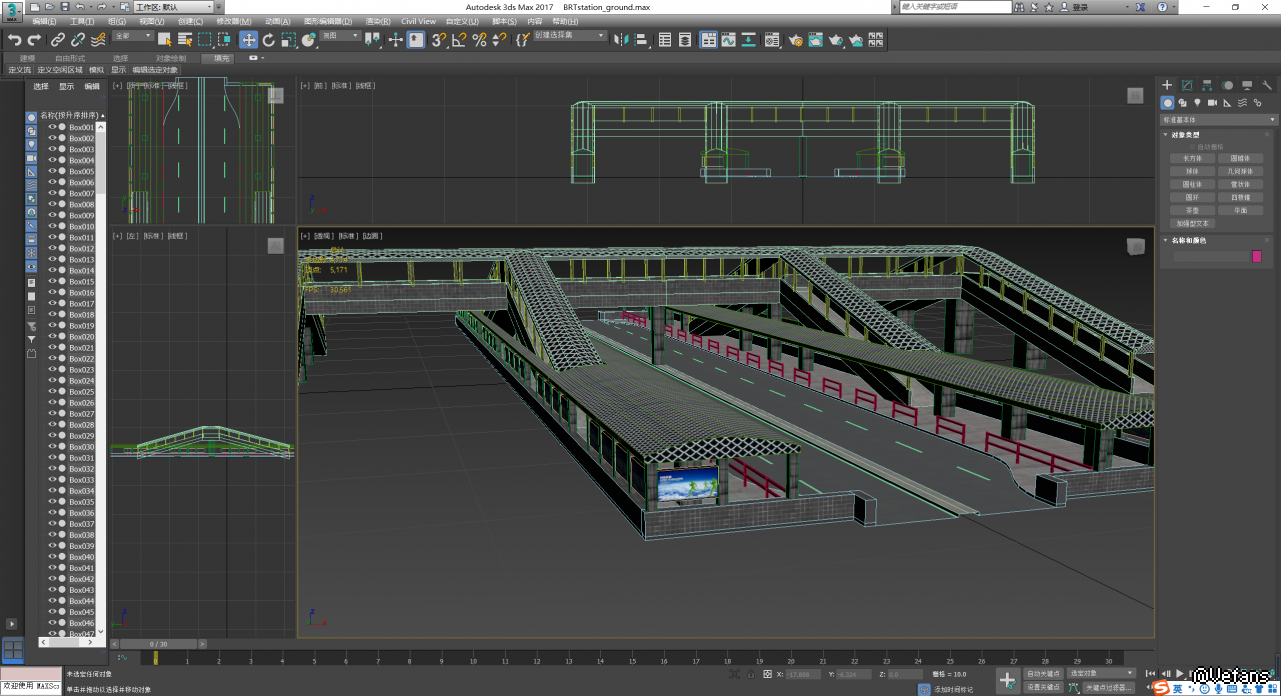Collapse the 对象类型 rollout
Viewport: 1281px width, 696px height.
tap(1185, 135)
